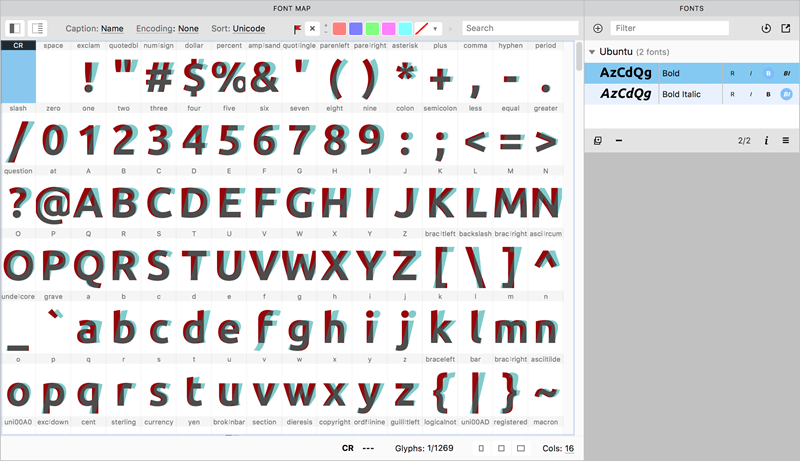Clear the glyph color flag with the X button
800x461 pixels.
tap(312, 29)
